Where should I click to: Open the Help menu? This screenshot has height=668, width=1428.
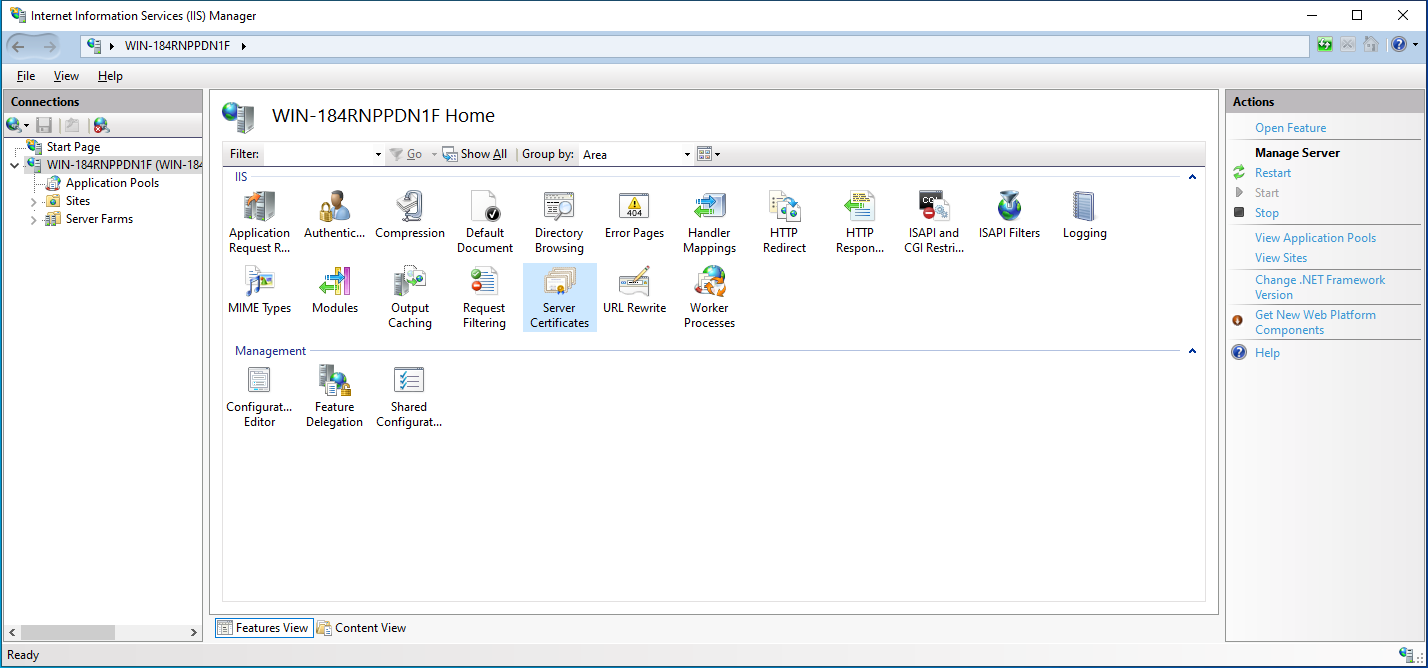click(x=110, y=76)
